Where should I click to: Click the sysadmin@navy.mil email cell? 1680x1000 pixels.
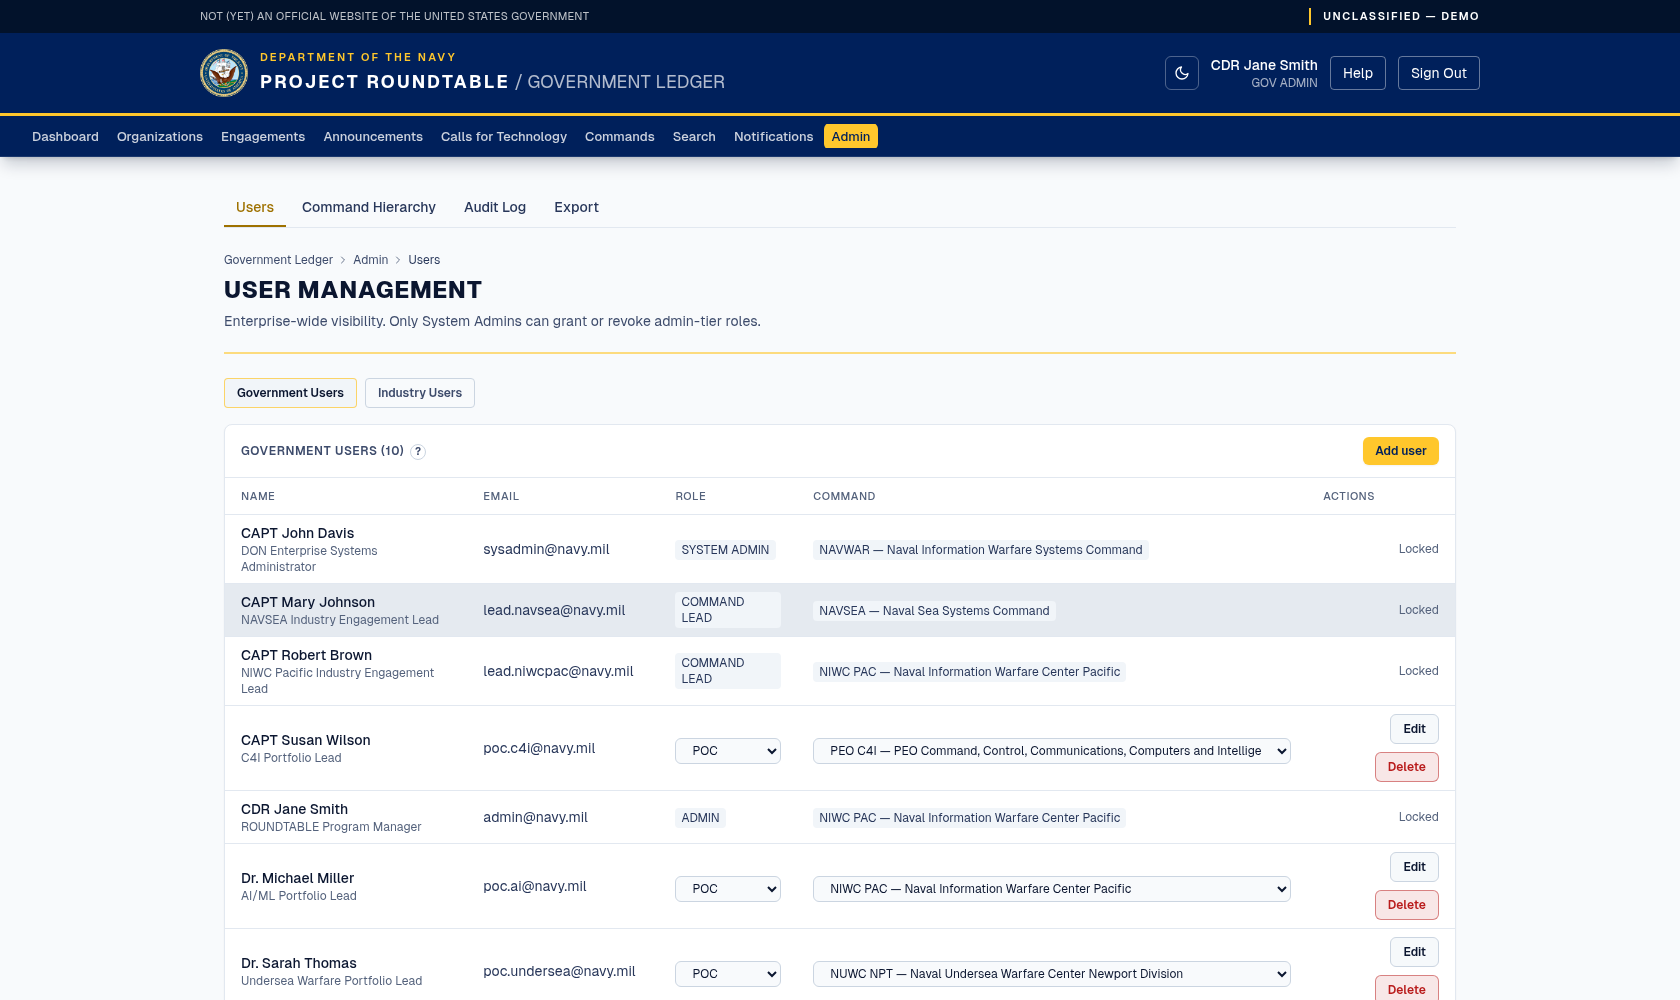[546, 549]
